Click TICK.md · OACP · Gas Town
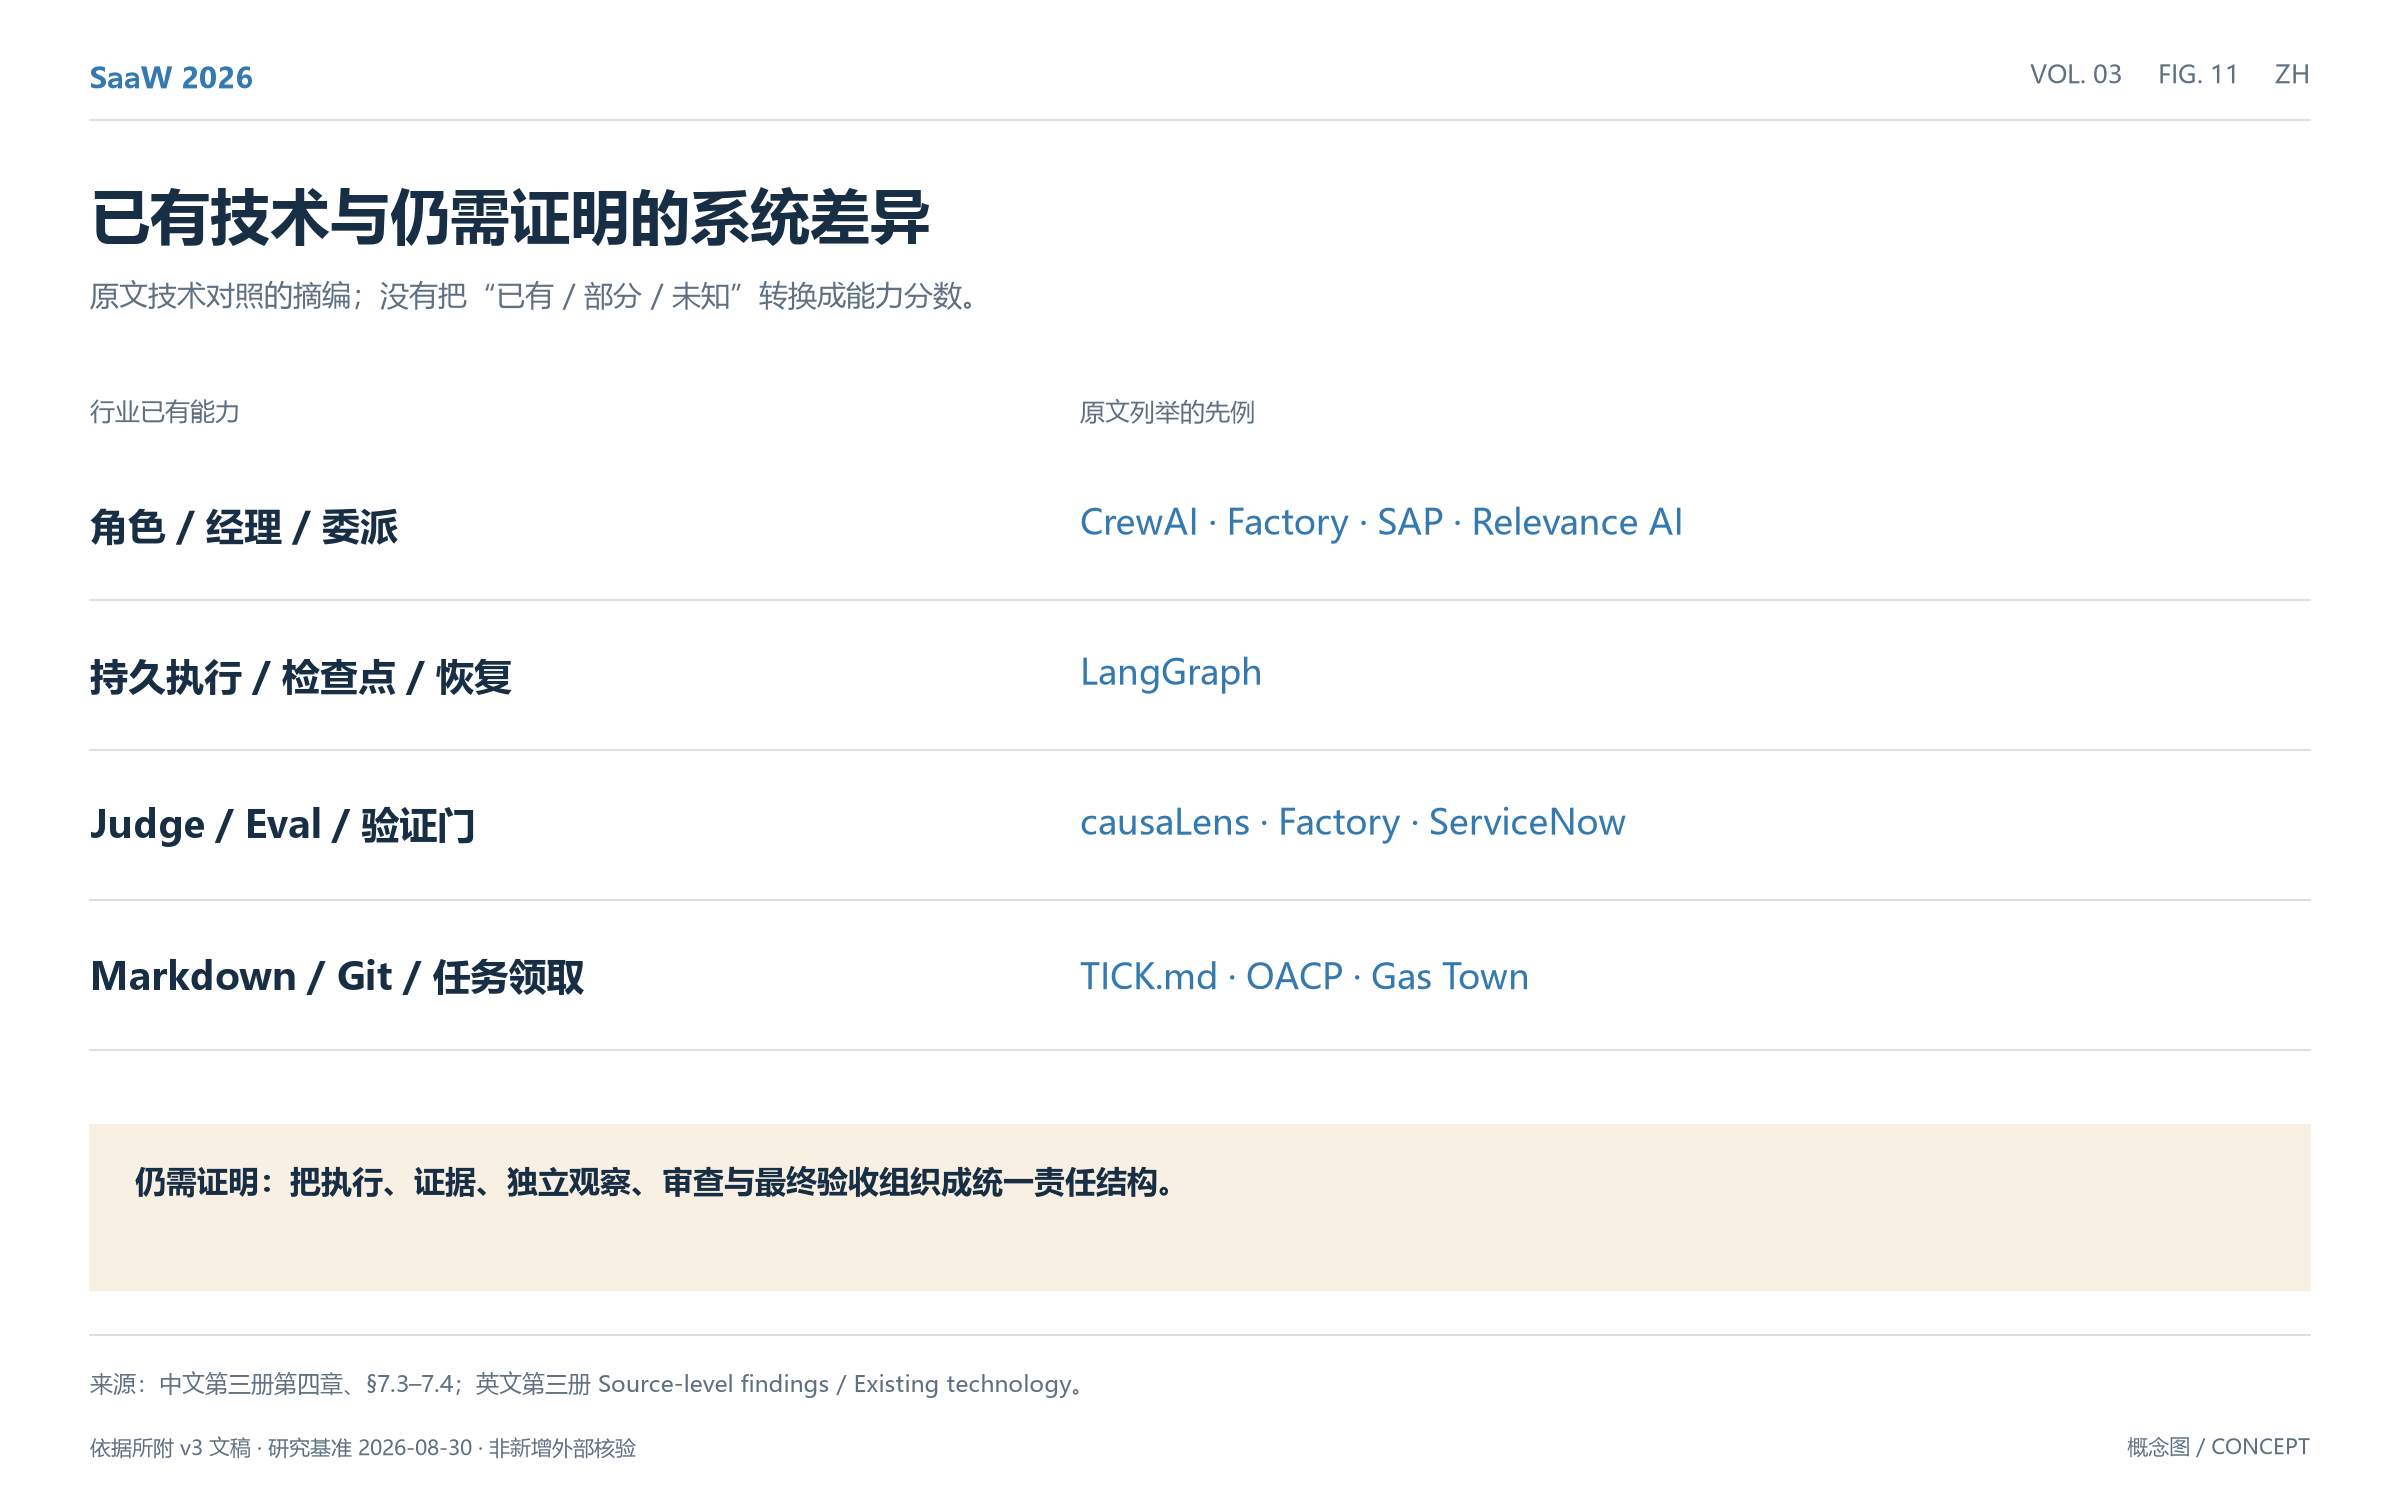 pyautogui.click(x=1304, y=976)
